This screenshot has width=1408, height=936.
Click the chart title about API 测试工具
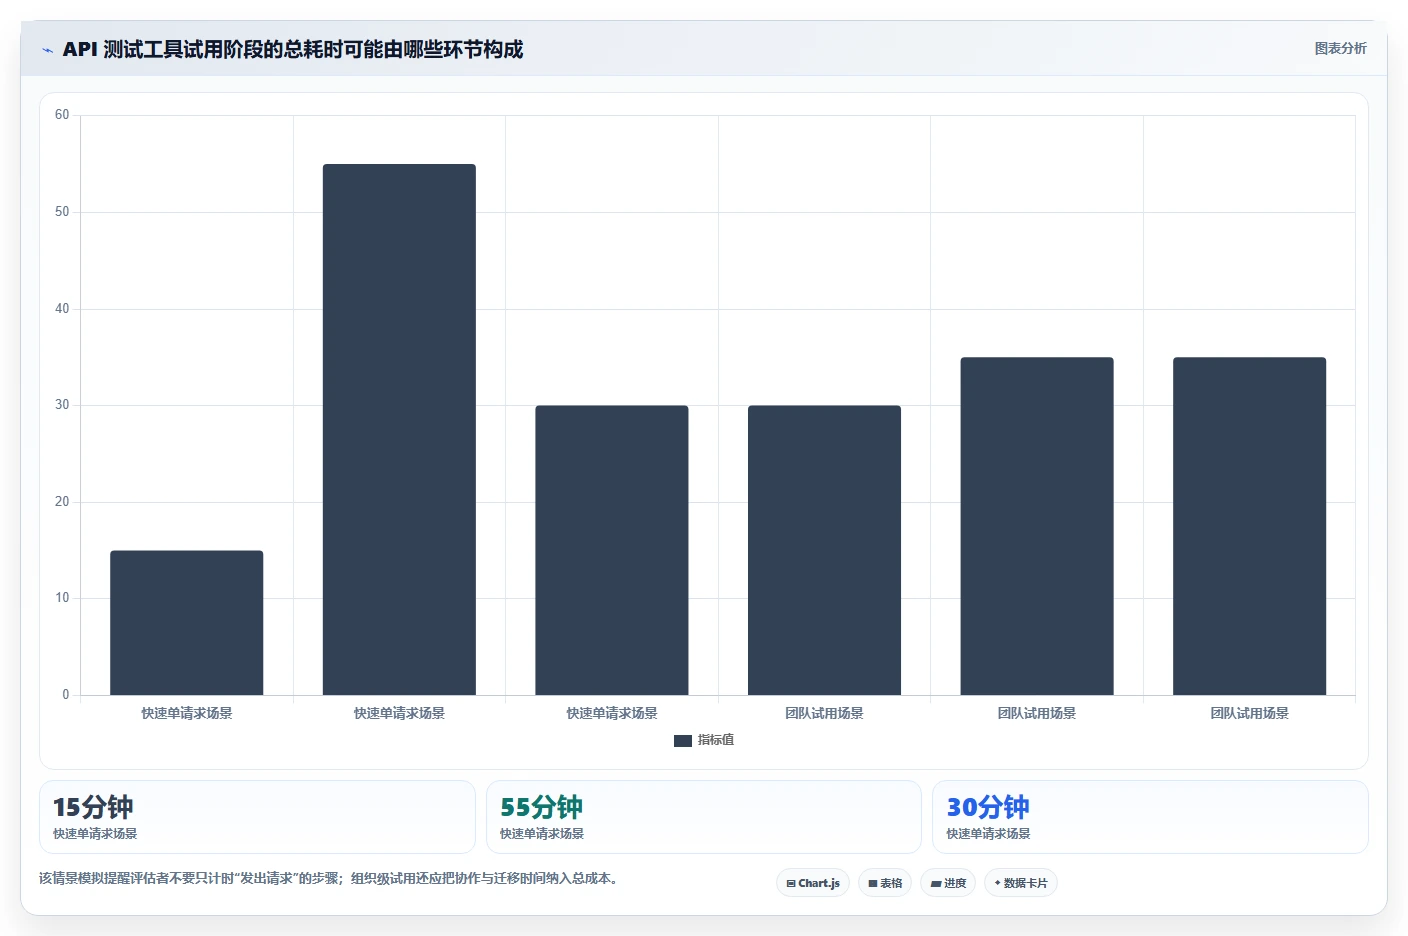(x=293, y=49)
